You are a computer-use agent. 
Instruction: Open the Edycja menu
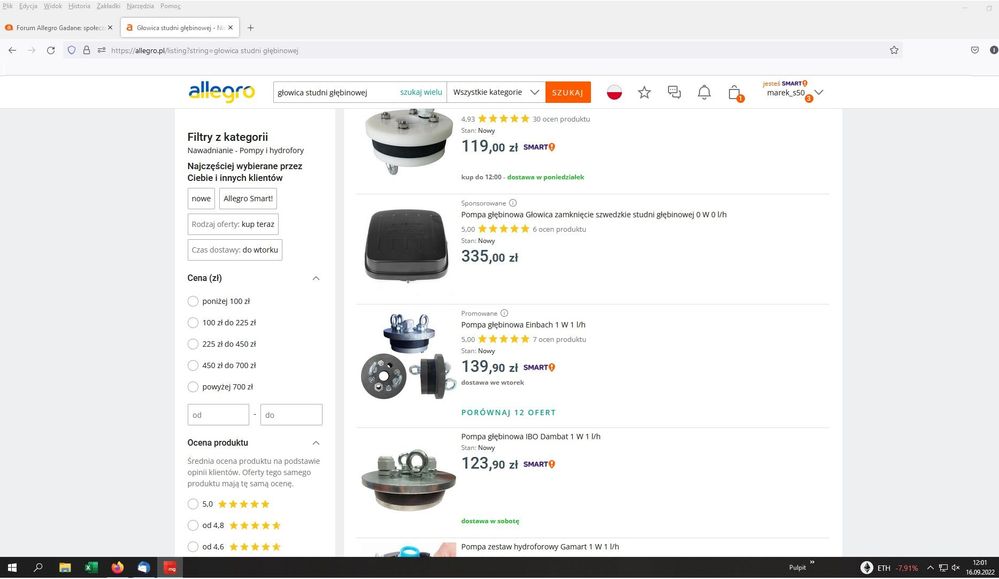point(28,6)
